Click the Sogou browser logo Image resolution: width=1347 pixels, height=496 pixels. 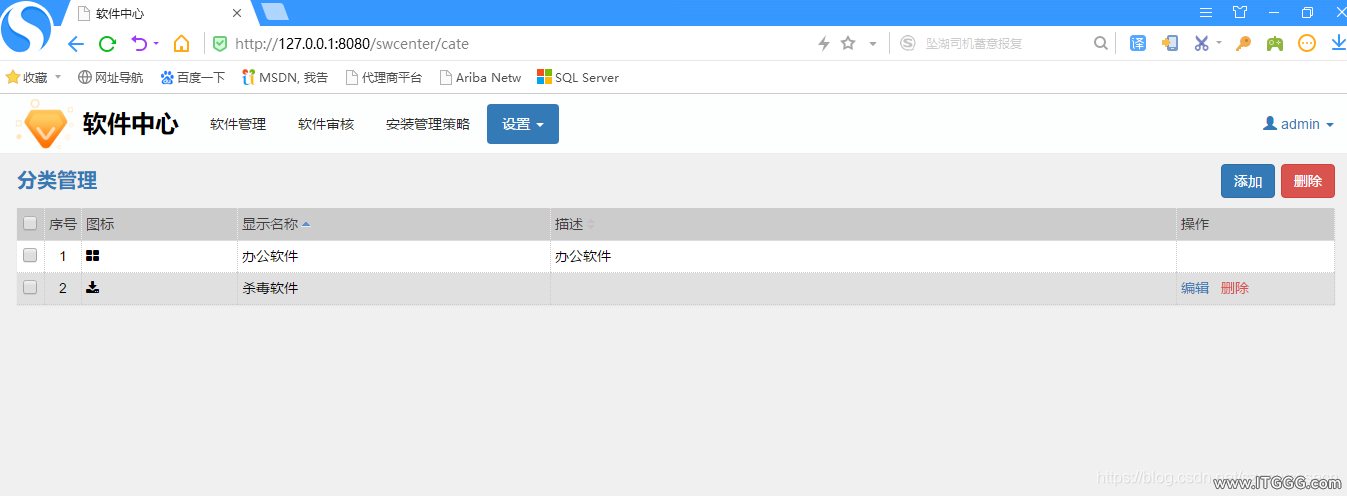click(27, 27)
